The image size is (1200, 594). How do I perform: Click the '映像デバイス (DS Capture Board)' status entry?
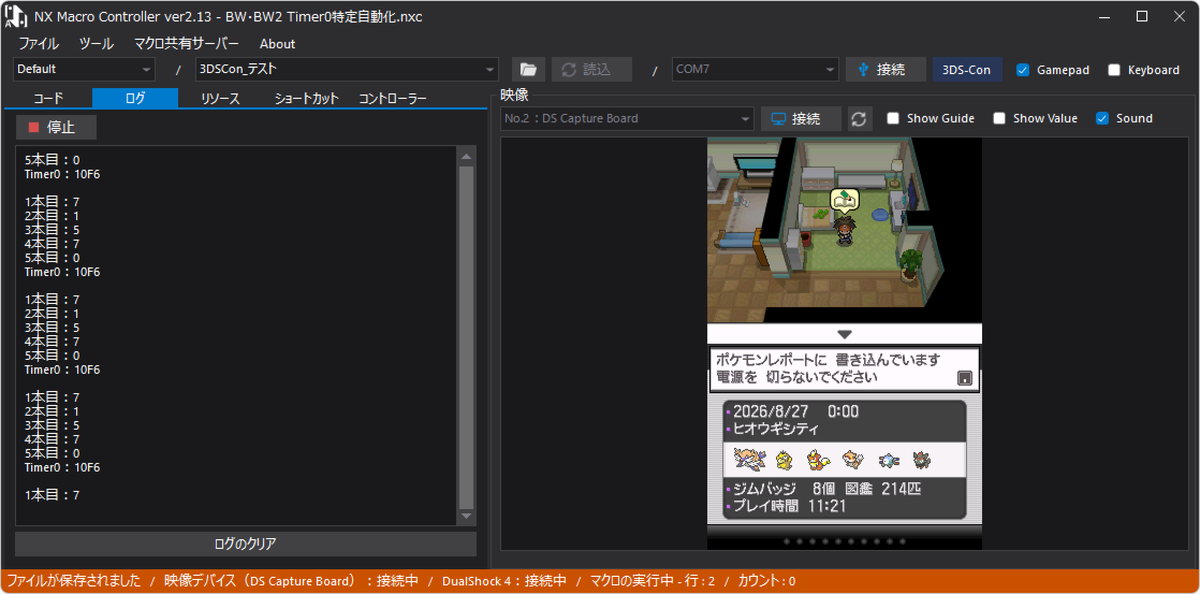291,581
